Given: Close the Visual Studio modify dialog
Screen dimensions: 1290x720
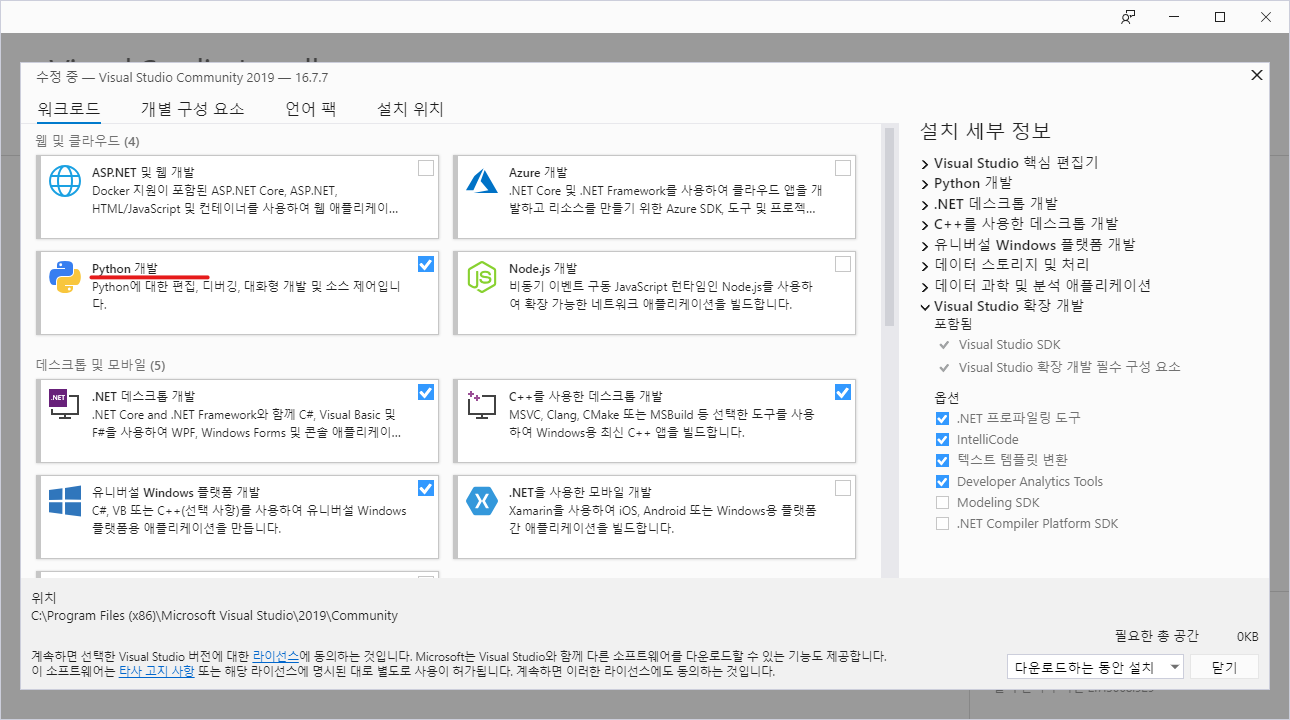Looking at the screenshot, I should [x=1256, y=75].
